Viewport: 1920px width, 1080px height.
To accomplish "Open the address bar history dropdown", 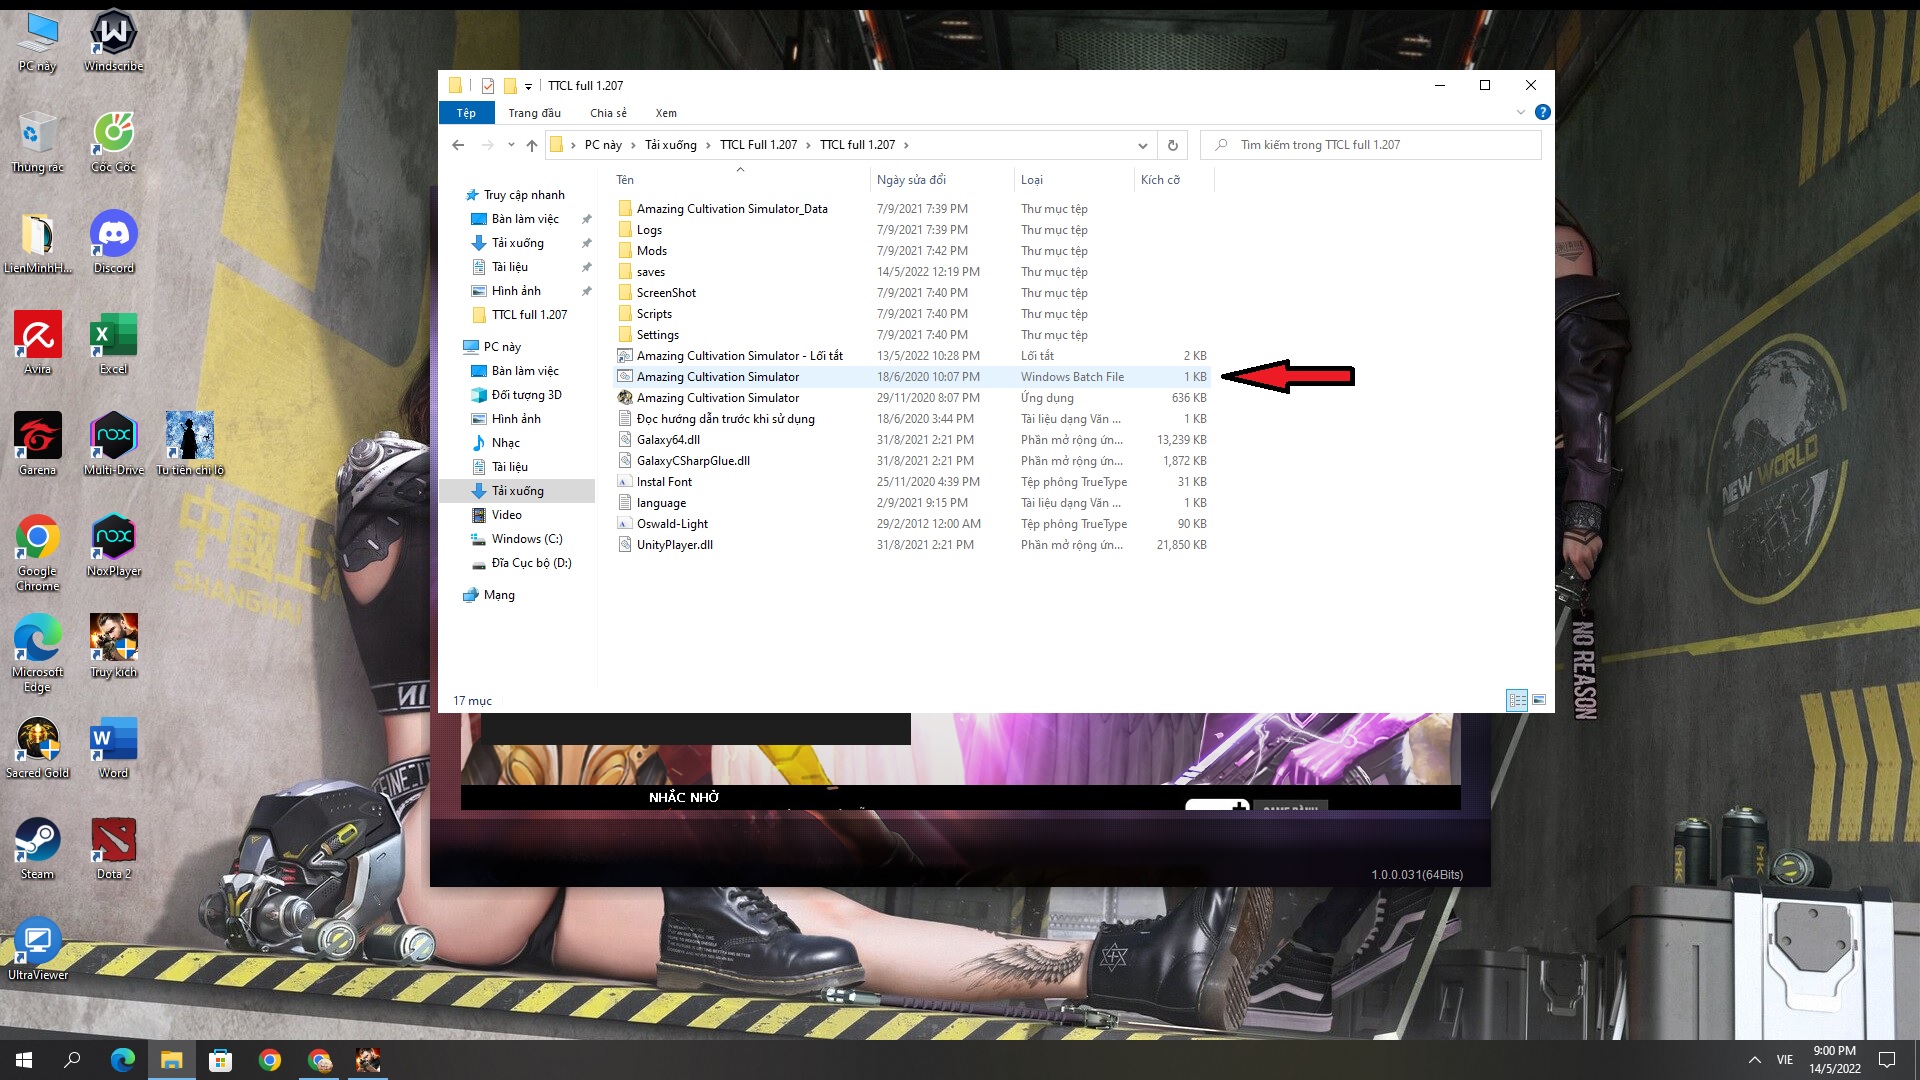I will [1142, 145].
